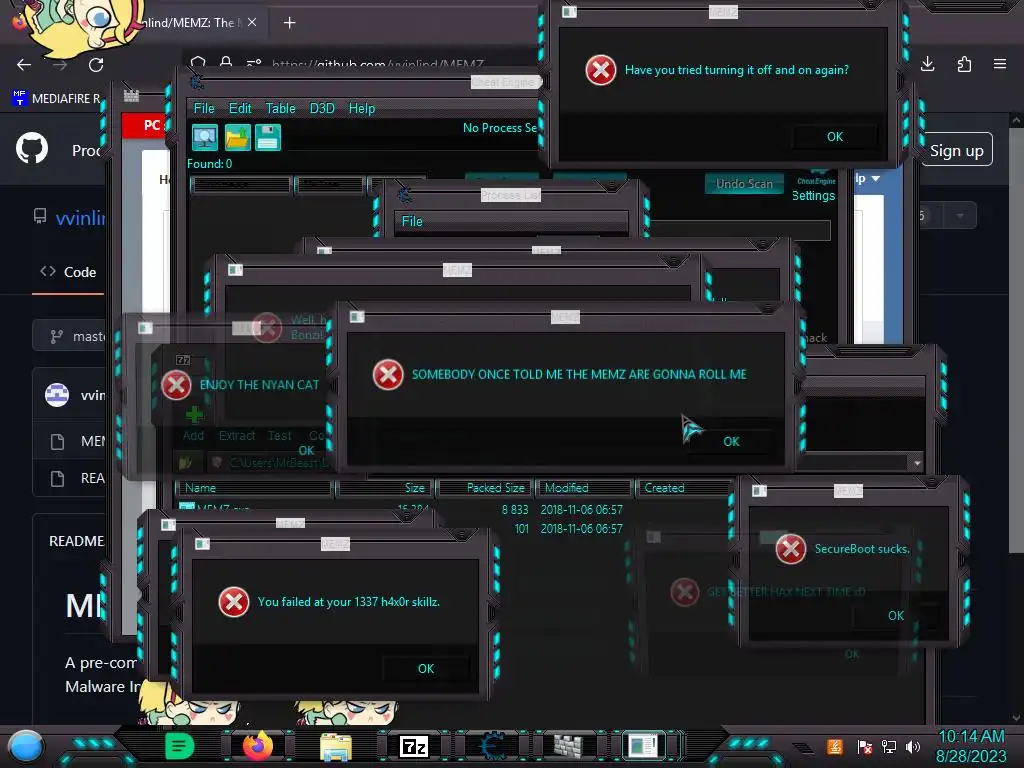Click the green plus Add icon in 7-Zip
This screenshot has width=1024, height=768.
194,415
